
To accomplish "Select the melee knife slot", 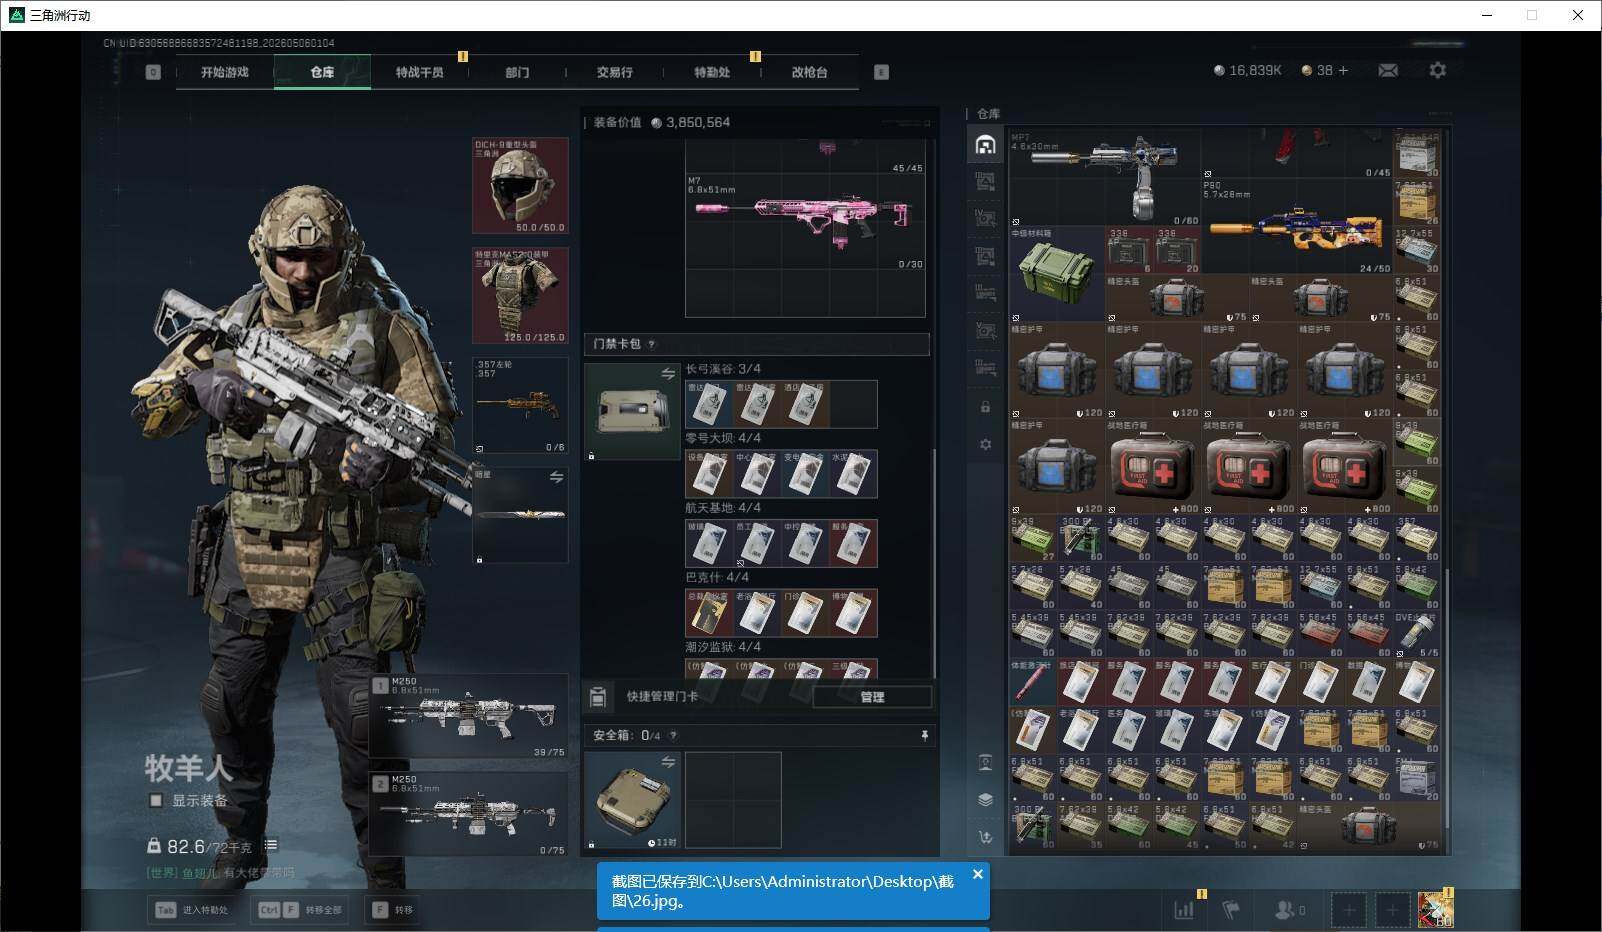I will 520,515.
